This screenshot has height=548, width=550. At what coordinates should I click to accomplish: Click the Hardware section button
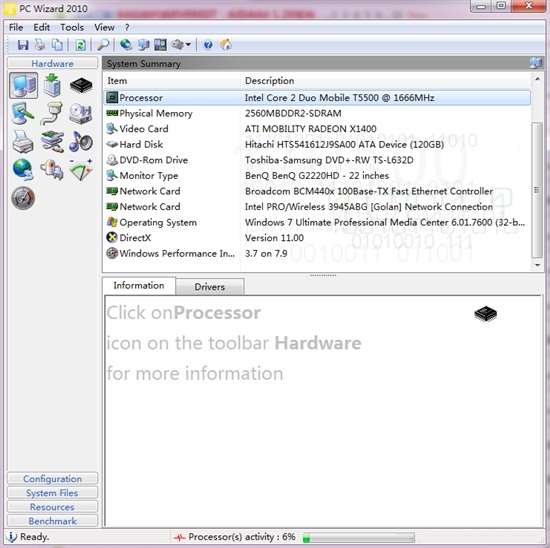(52, 64)
